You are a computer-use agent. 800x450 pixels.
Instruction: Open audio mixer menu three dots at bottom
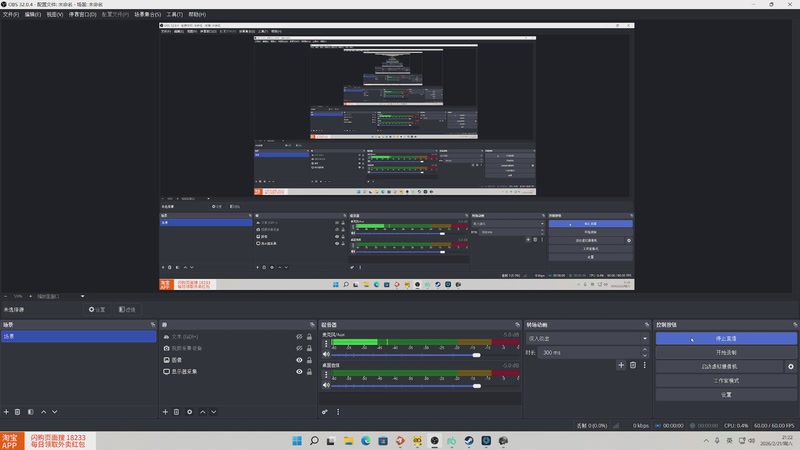[x=338, y=412]
